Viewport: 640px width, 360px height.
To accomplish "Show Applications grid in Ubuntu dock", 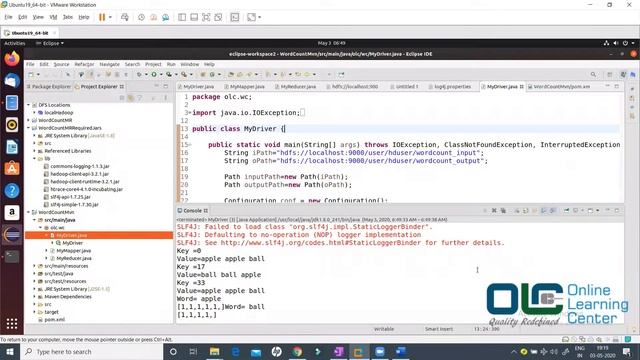I will click(12, 324).
